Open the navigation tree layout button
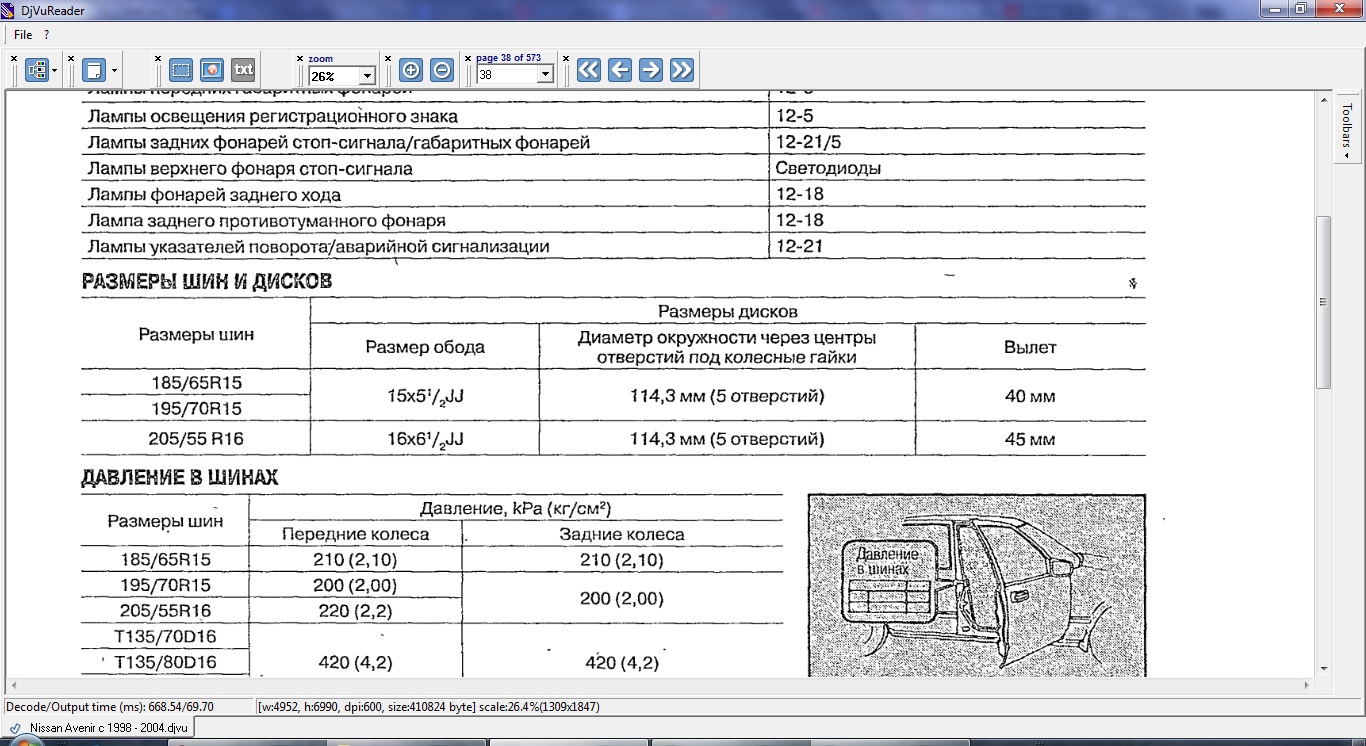This screenshot has height=746, width=1366. point(37,70)
